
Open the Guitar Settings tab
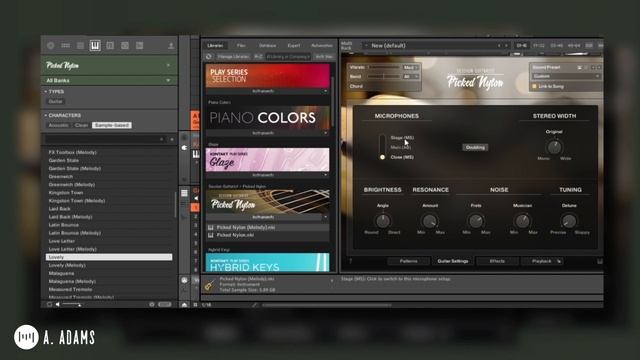tap(453, 261)
